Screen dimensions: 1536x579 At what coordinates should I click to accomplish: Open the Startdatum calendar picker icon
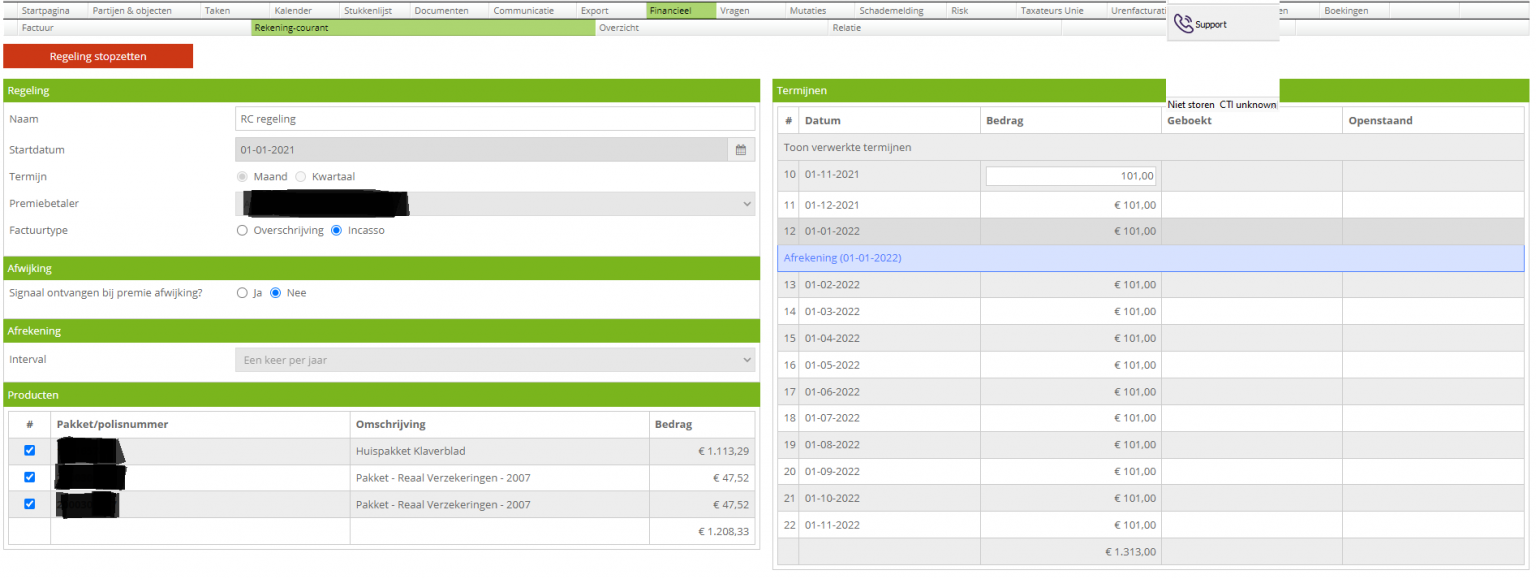[740, 150]
